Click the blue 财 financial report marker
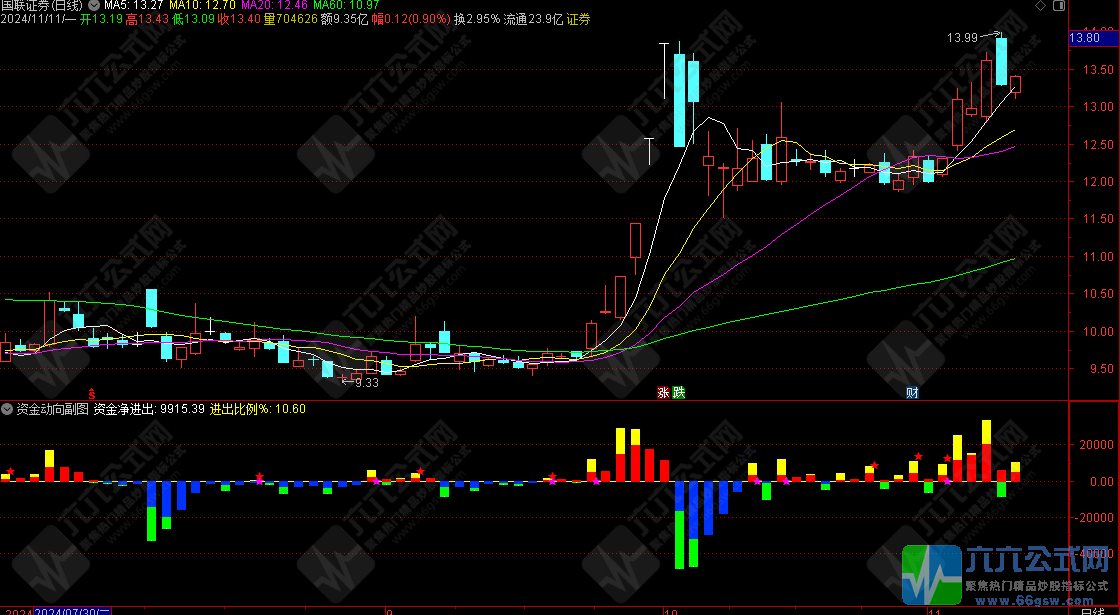This screenshot has width=1120, height=615. (912, 392)
